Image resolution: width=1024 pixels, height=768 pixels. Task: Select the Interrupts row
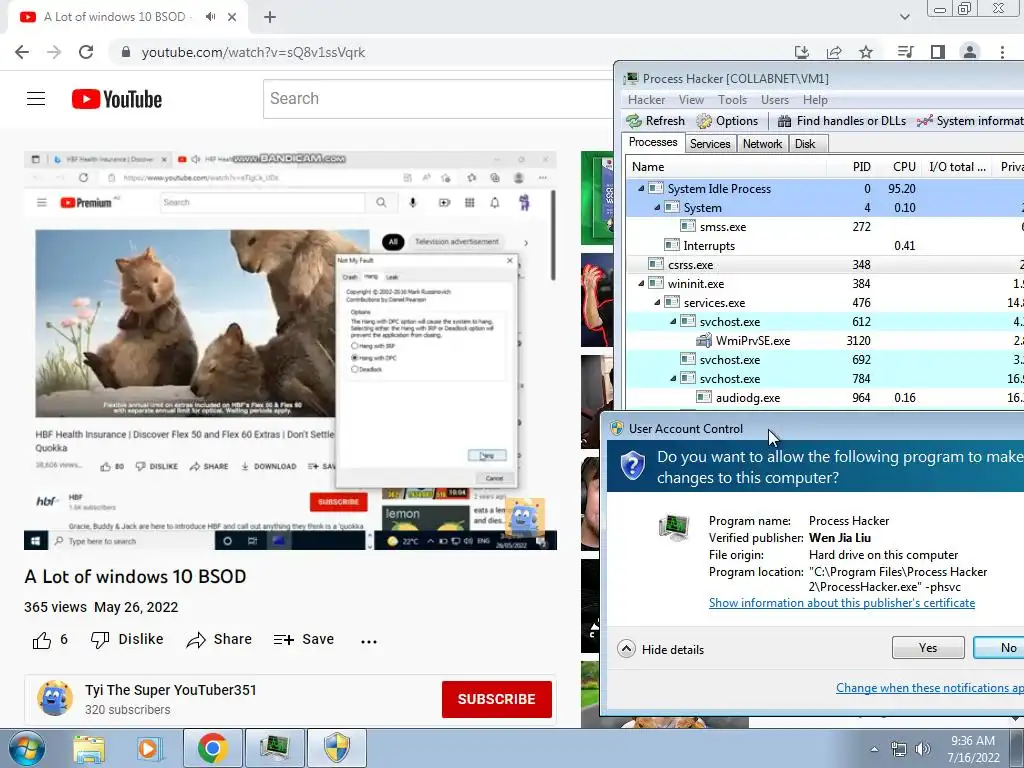click(825, 246)
